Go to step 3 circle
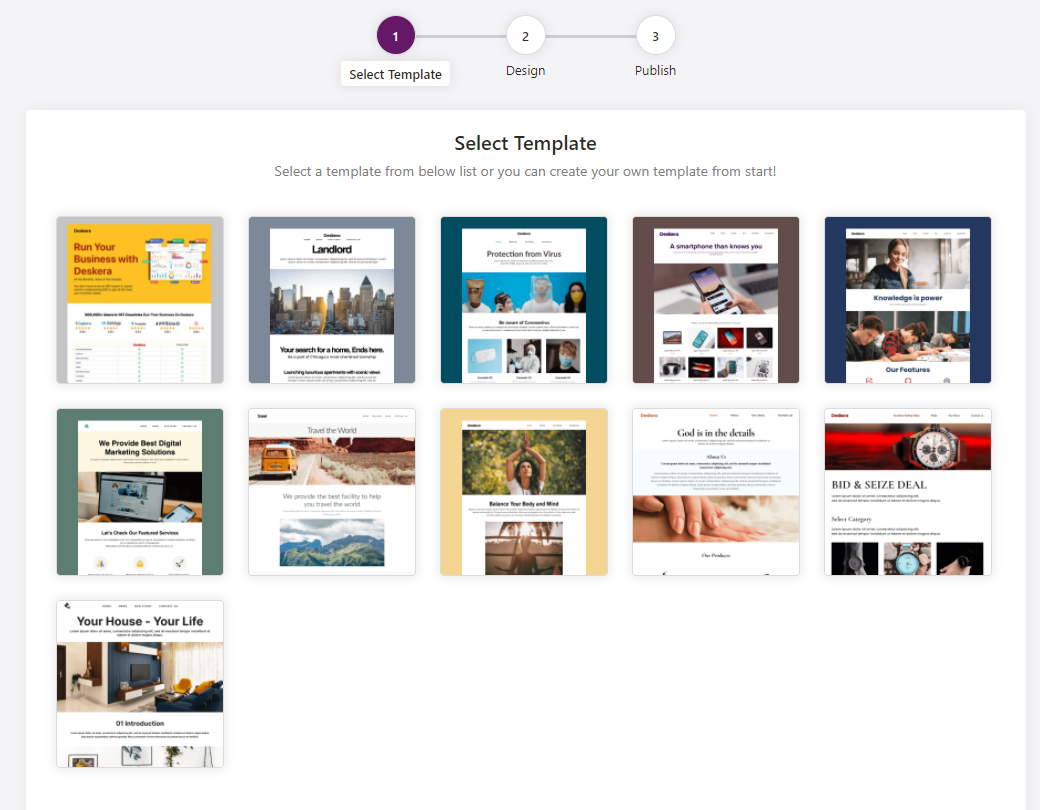 pyautogui.click(x=655, y=36)
